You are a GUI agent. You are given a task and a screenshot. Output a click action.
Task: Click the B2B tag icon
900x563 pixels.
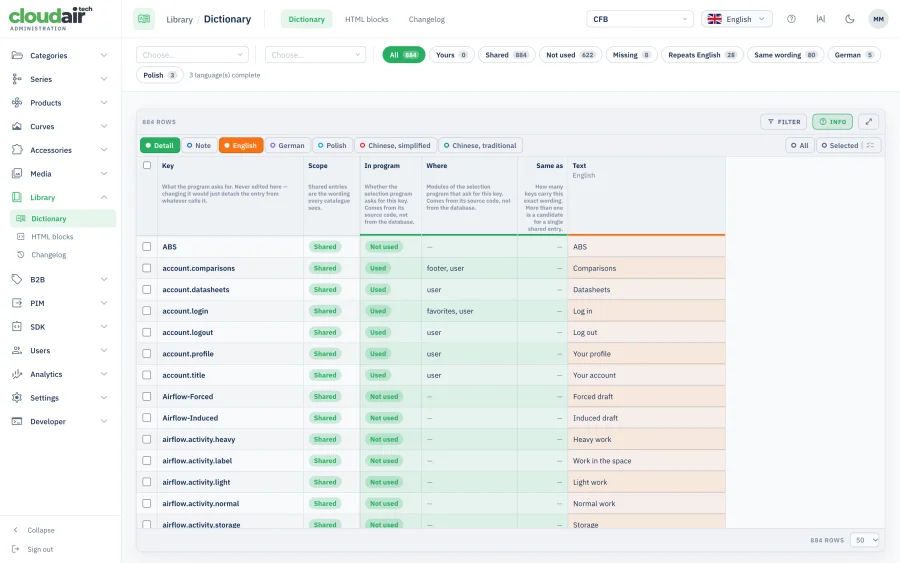coord(17,279)
